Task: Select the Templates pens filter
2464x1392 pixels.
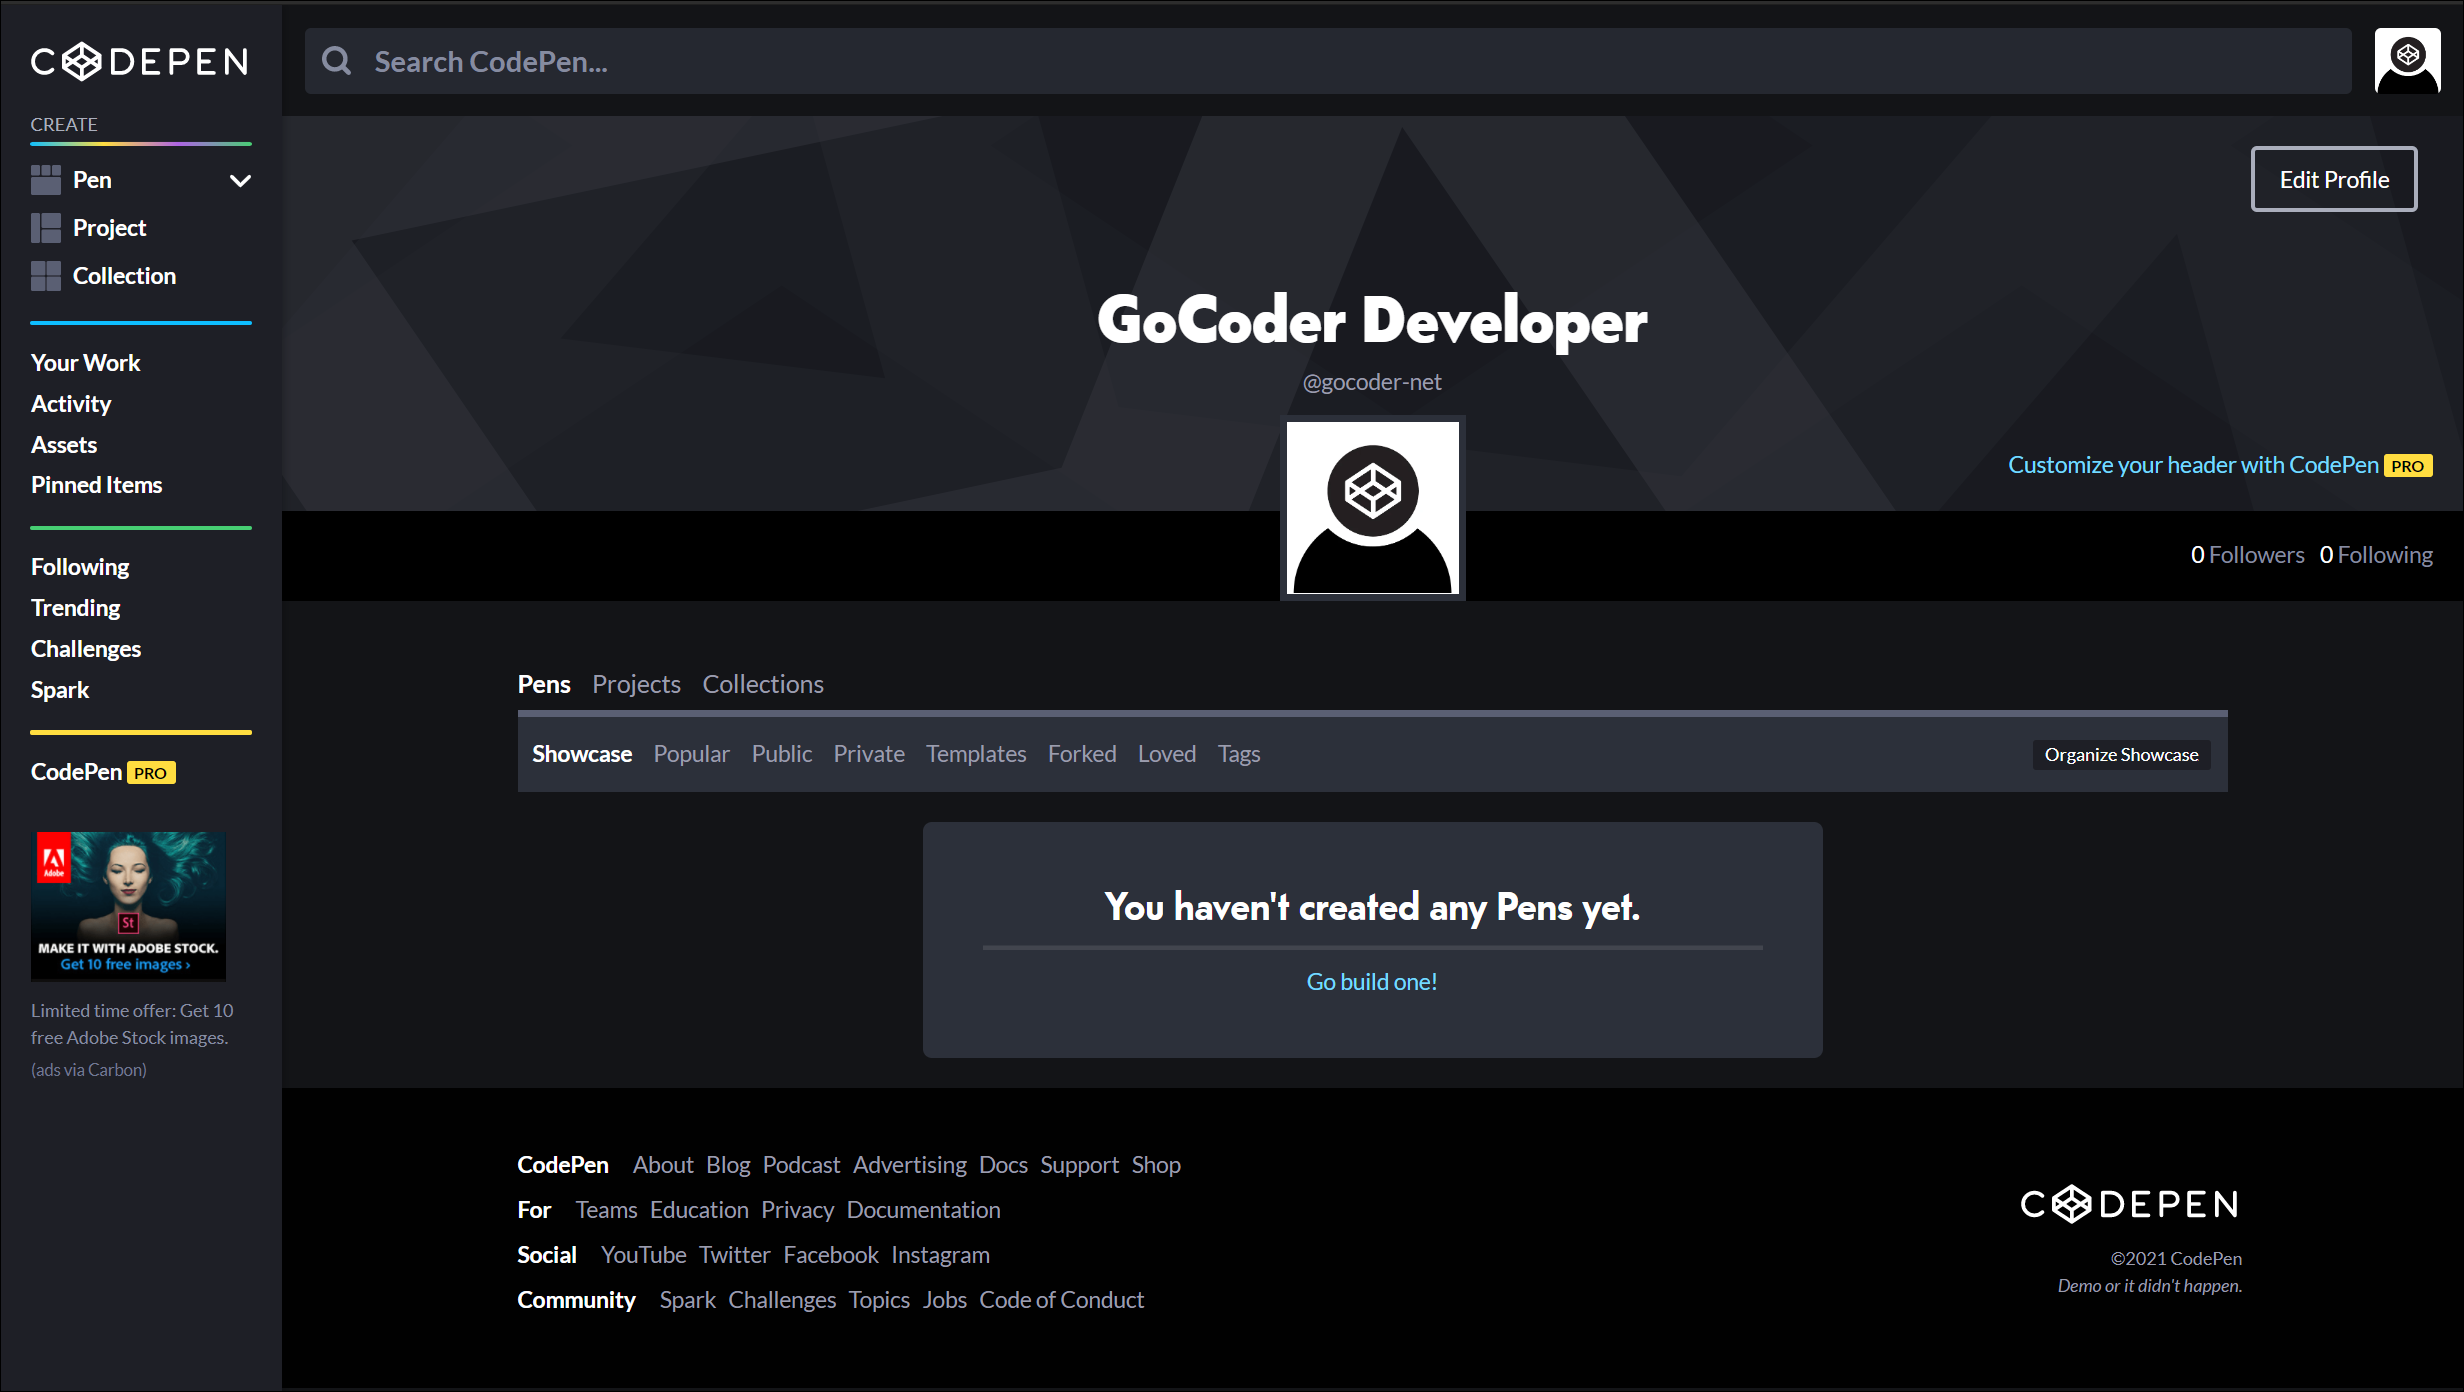Action: pos(976,754)
